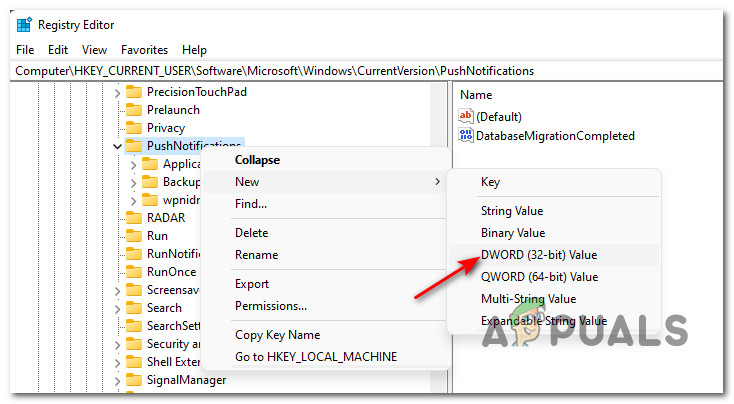The image size is (734, 404).
Task: Select the Privacy key label
Action: (166, 128)
